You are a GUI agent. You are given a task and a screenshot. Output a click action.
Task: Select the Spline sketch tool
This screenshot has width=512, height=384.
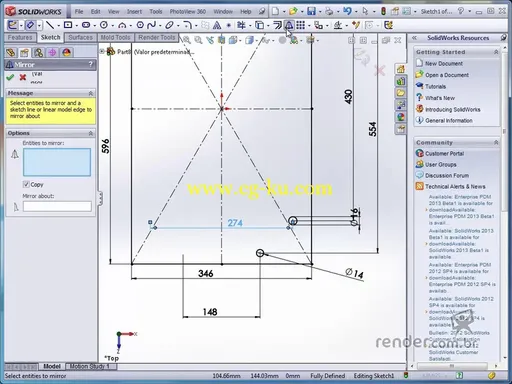[151, 25]
